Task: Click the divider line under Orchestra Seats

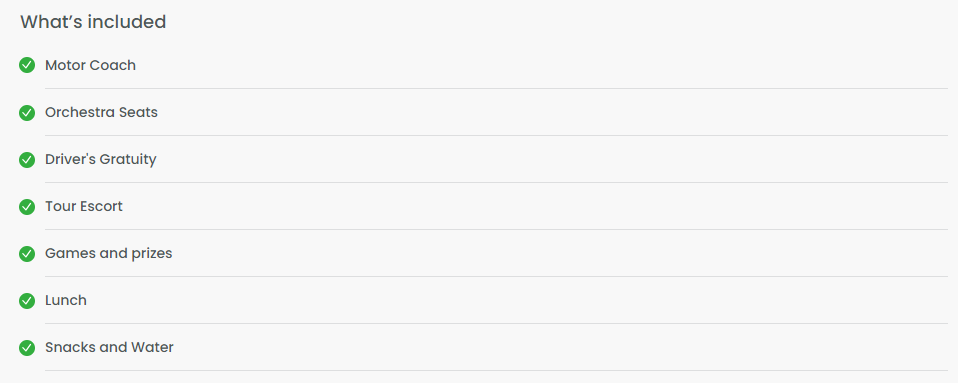Action: (x=496, y=136)
